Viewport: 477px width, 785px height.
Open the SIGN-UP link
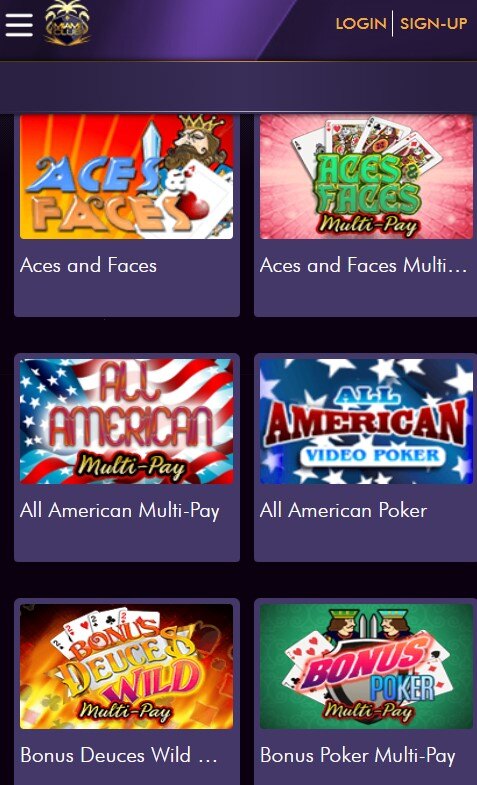coord(433,24)
